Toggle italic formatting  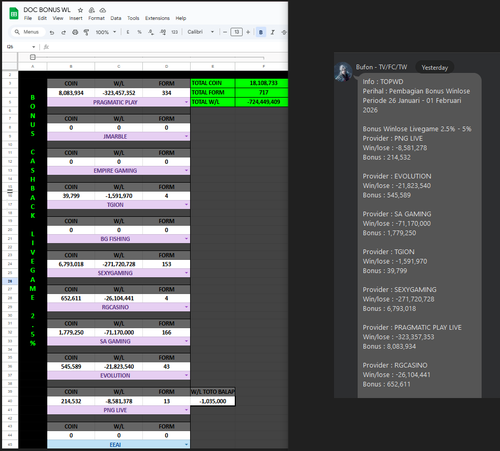(x=272, y=32)
